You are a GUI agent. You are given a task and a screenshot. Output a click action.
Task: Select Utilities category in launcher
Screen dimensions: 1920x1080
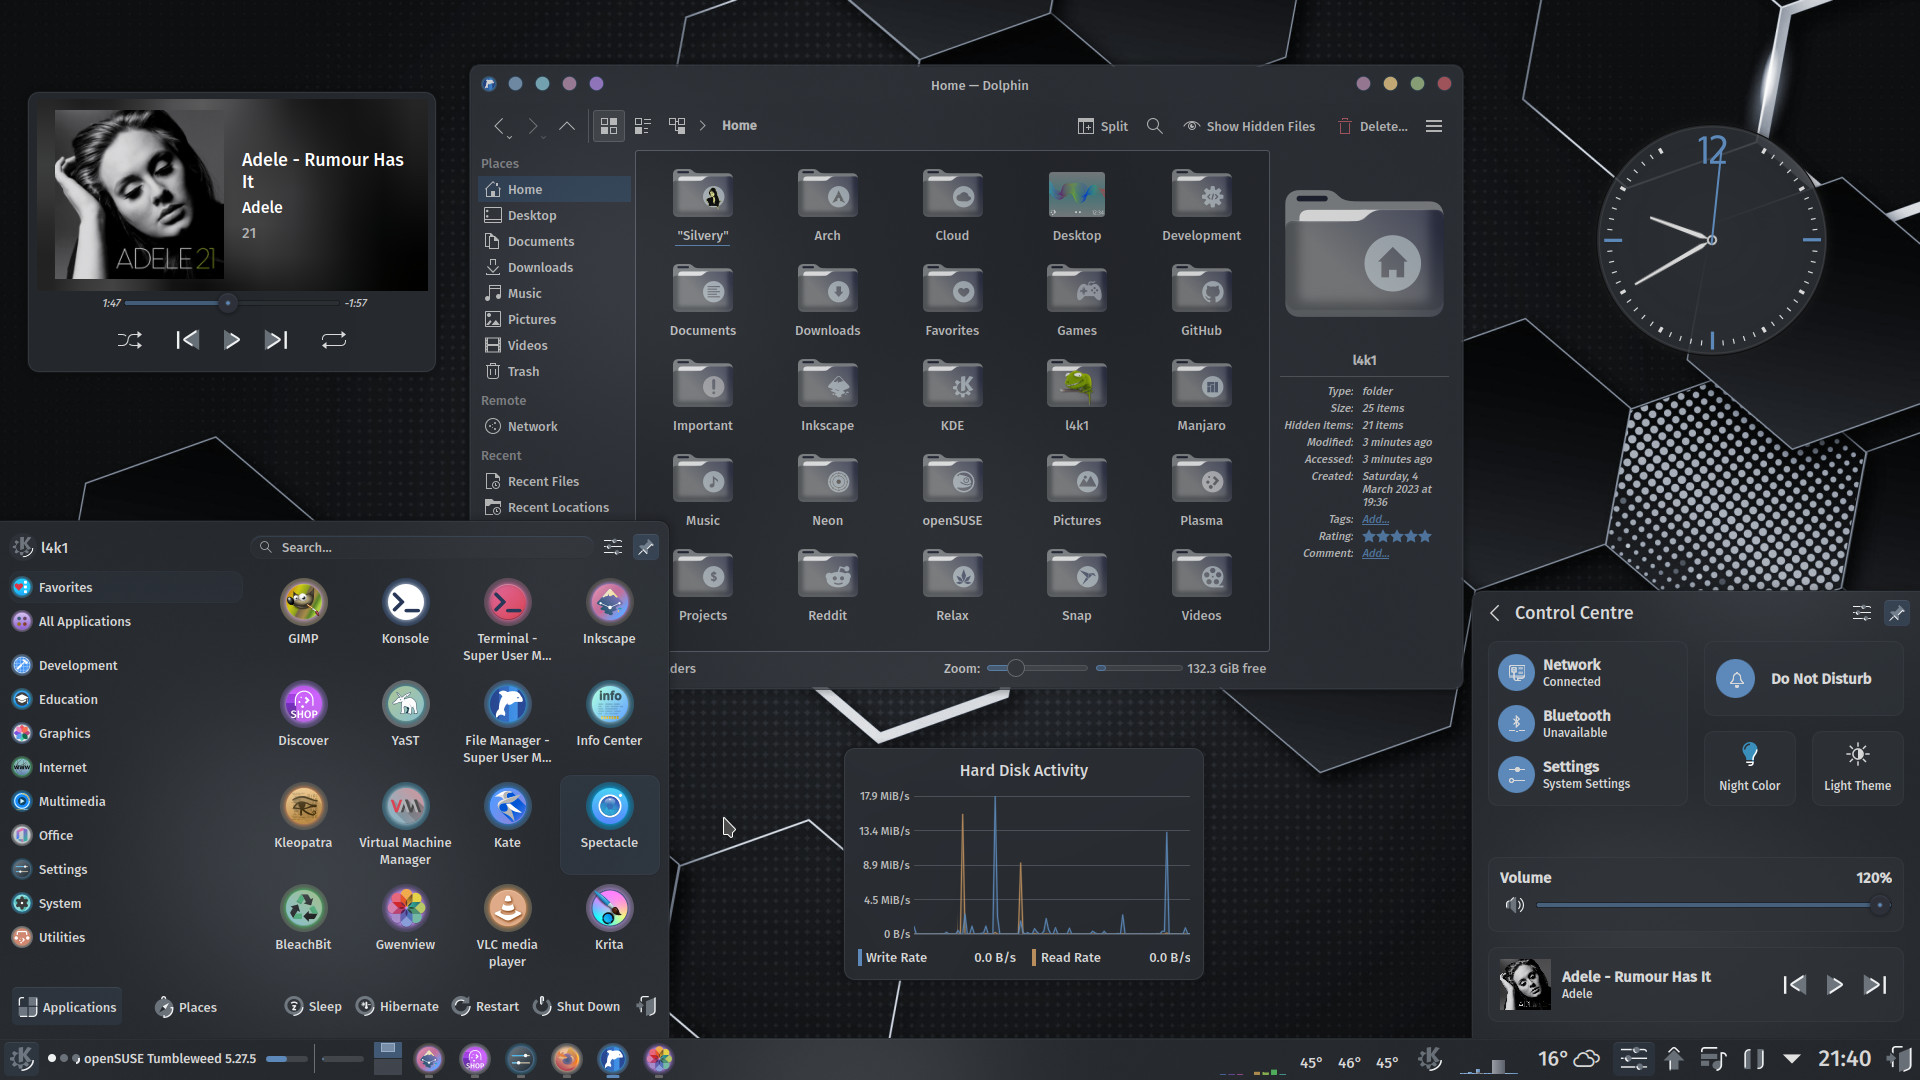click(125, 937)
